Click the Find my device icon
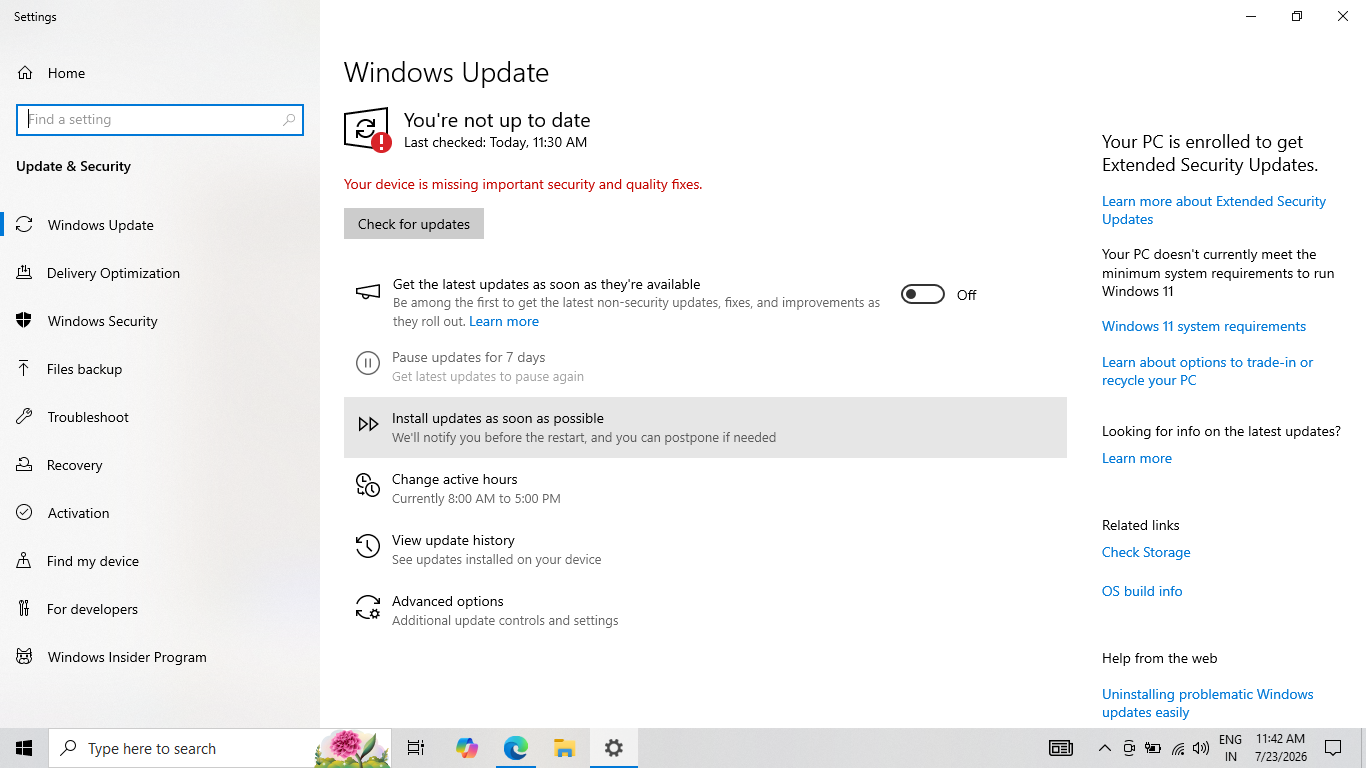The width and height of the screenshot is (1366, 768). pyautogui.click(x=25, y=561)
